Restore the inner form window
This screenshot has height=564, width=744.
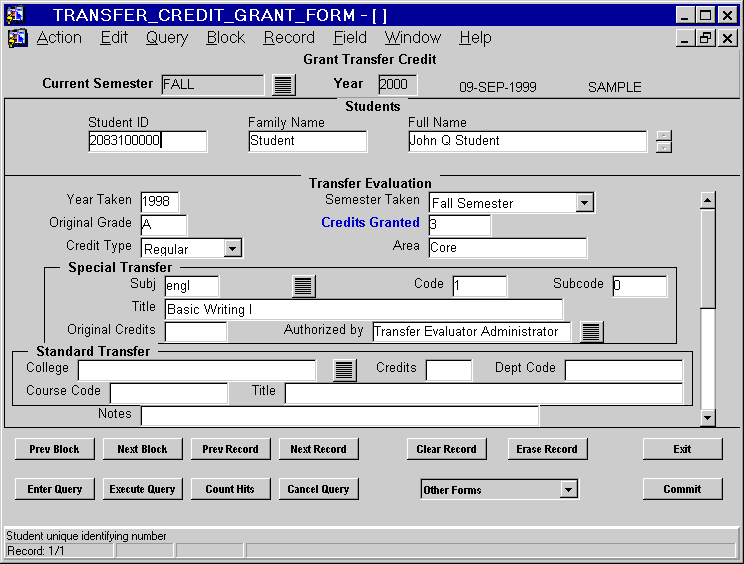click(x=705, y=37)
